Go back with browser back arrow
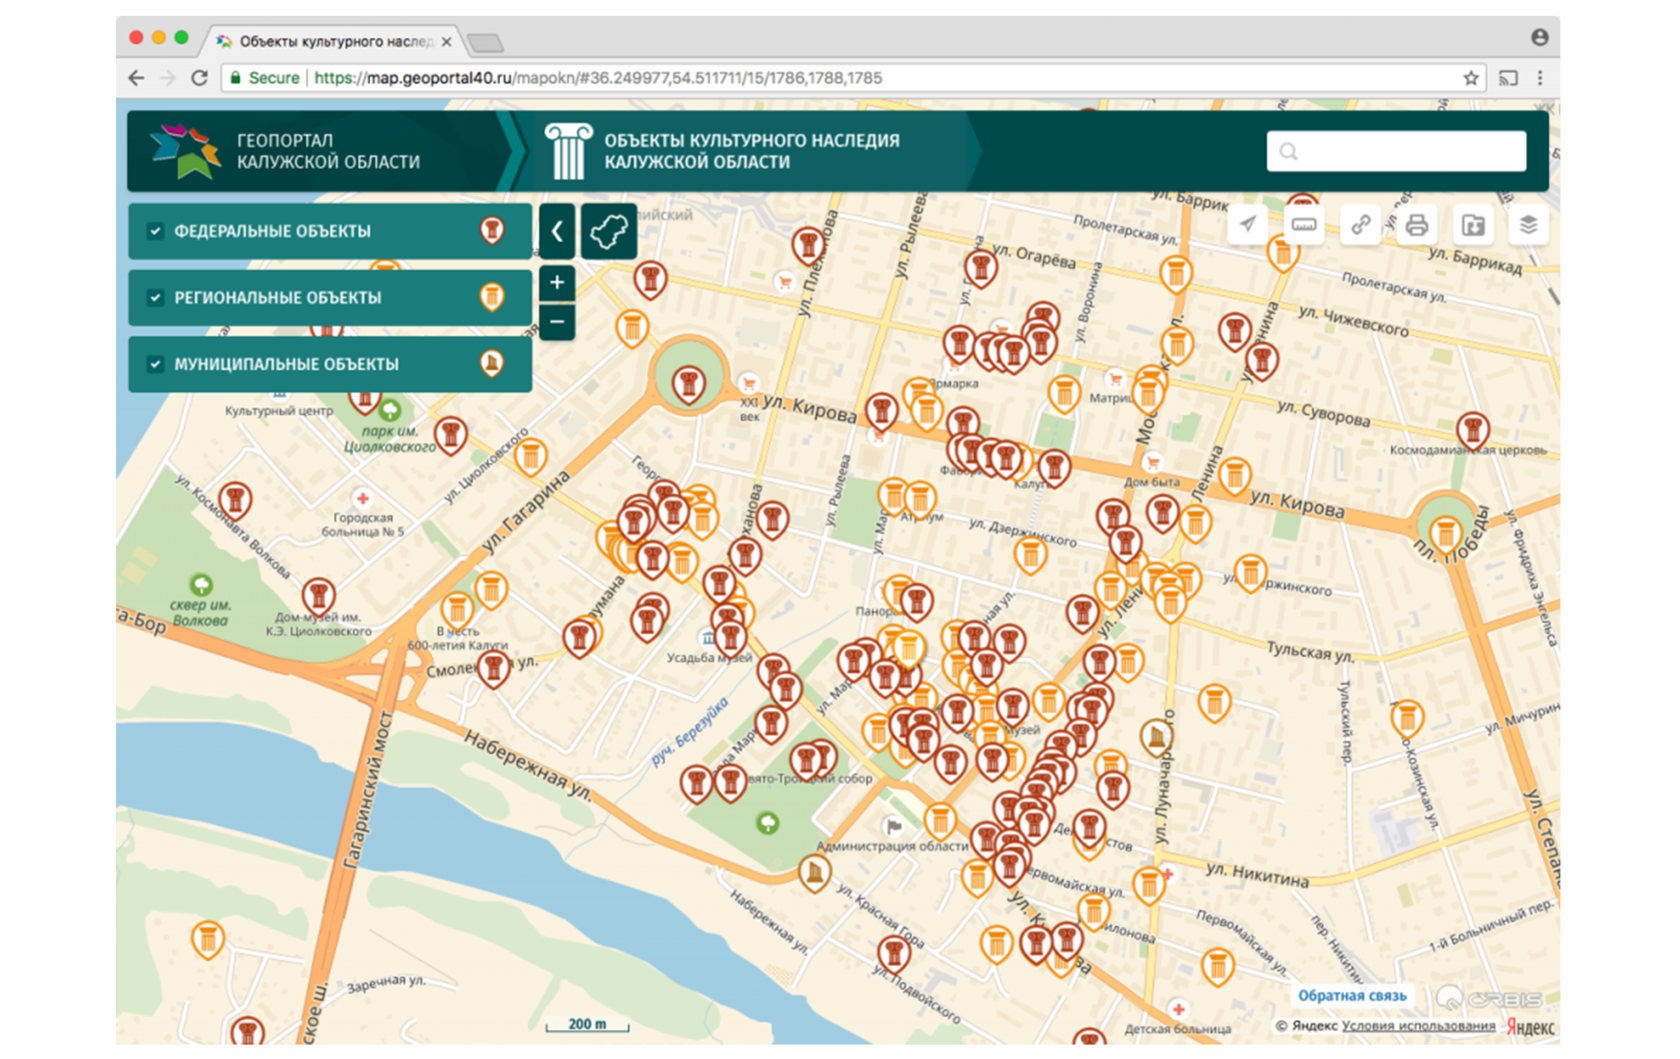The image size is (1680, 1059). (x=137, y=78)
